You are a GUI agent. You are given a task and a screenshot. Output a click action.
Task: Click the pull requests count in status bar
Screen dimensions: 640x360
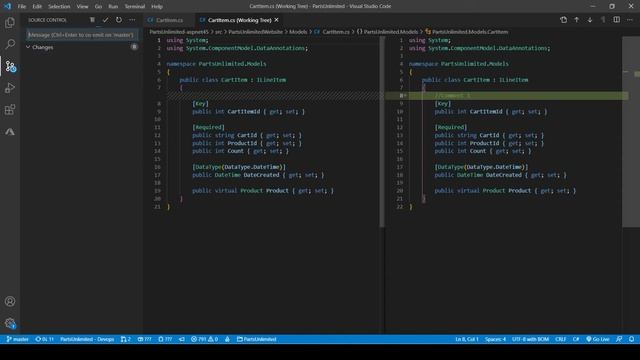(126, 339)
